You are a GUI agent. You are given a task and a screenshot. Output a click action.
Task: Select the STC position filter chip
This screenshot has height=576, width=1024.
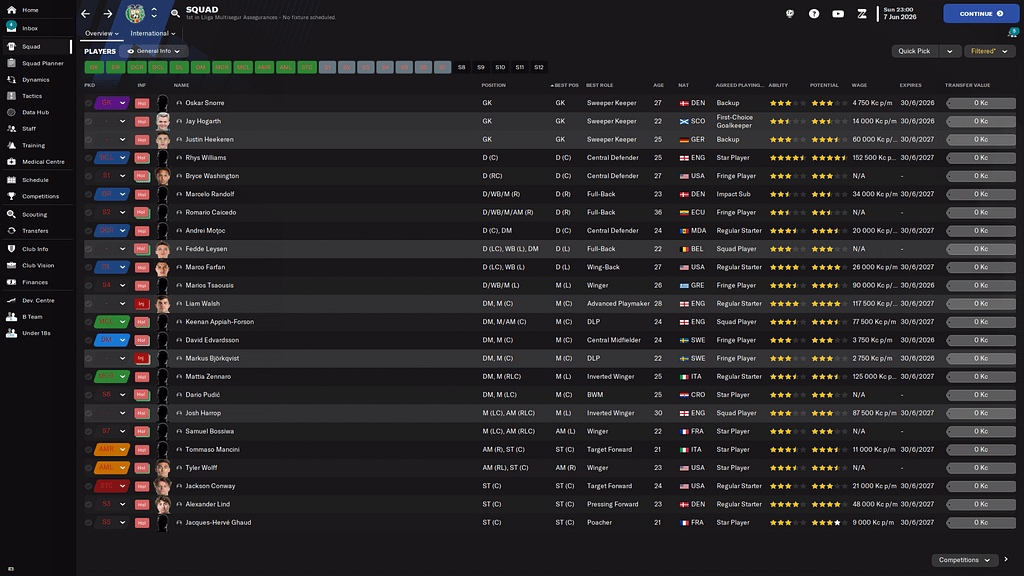point(307,67)
